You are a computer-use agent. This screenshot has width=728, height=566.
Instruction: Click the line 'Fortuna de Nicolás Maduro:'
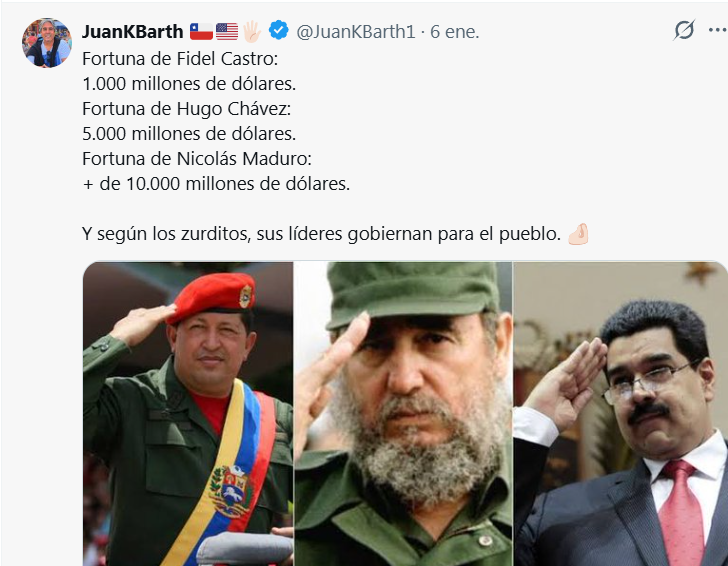[x=197, y=159]
